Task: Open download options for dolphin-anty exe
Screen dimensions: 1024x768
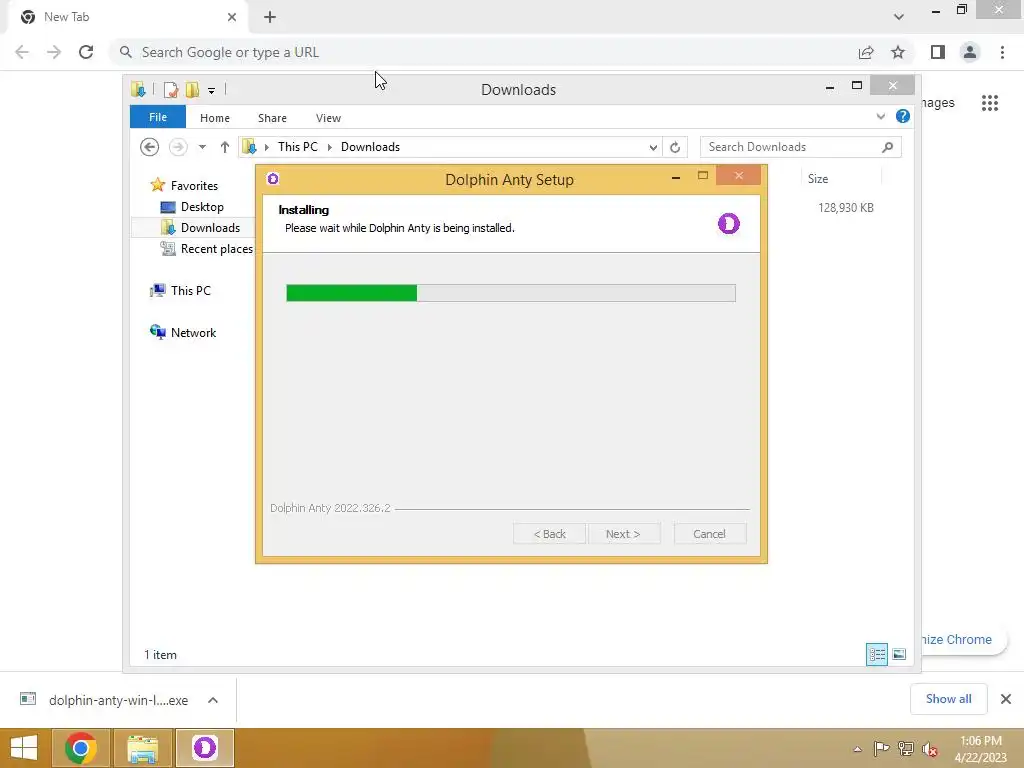Action: 213,700
